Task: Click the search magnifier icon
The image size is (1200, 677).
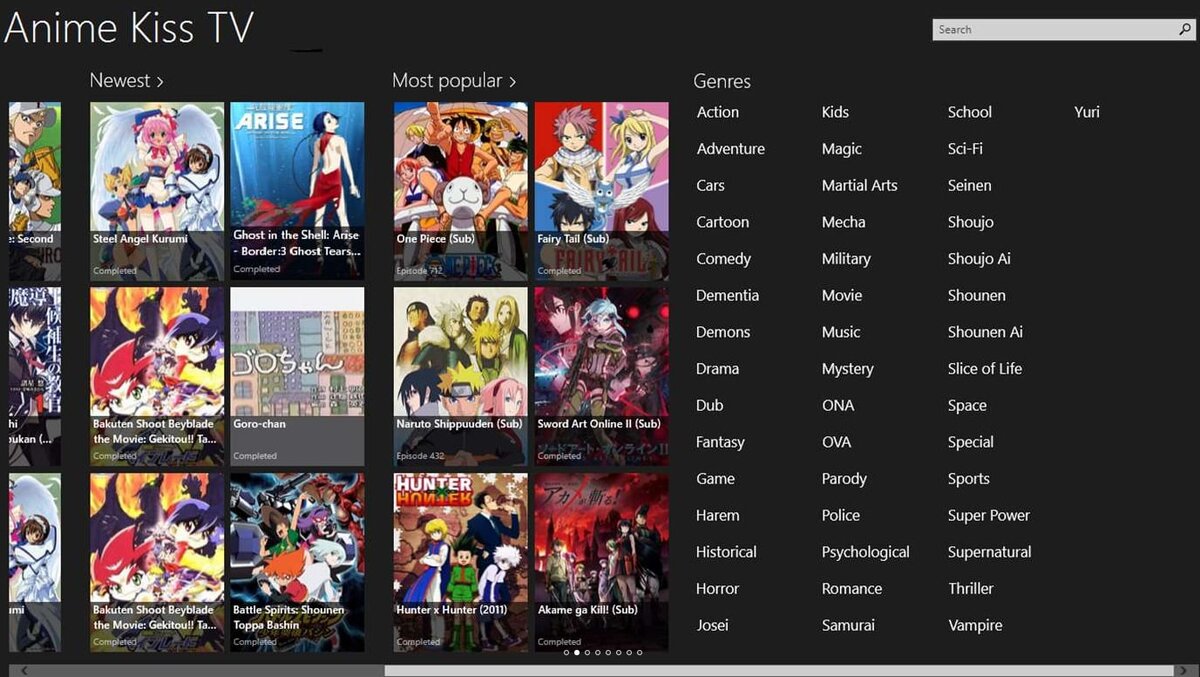Action: (x=1184, y=30)
